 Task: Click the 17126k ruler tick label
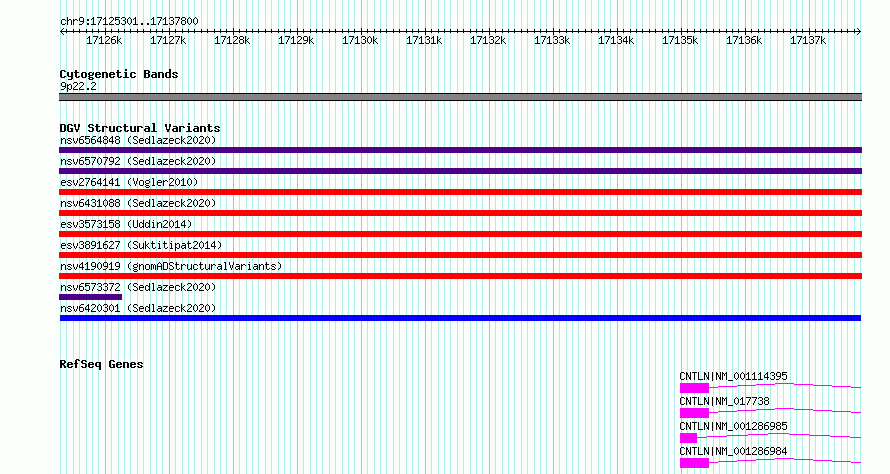pyautogui.click(x=104, y=40)
